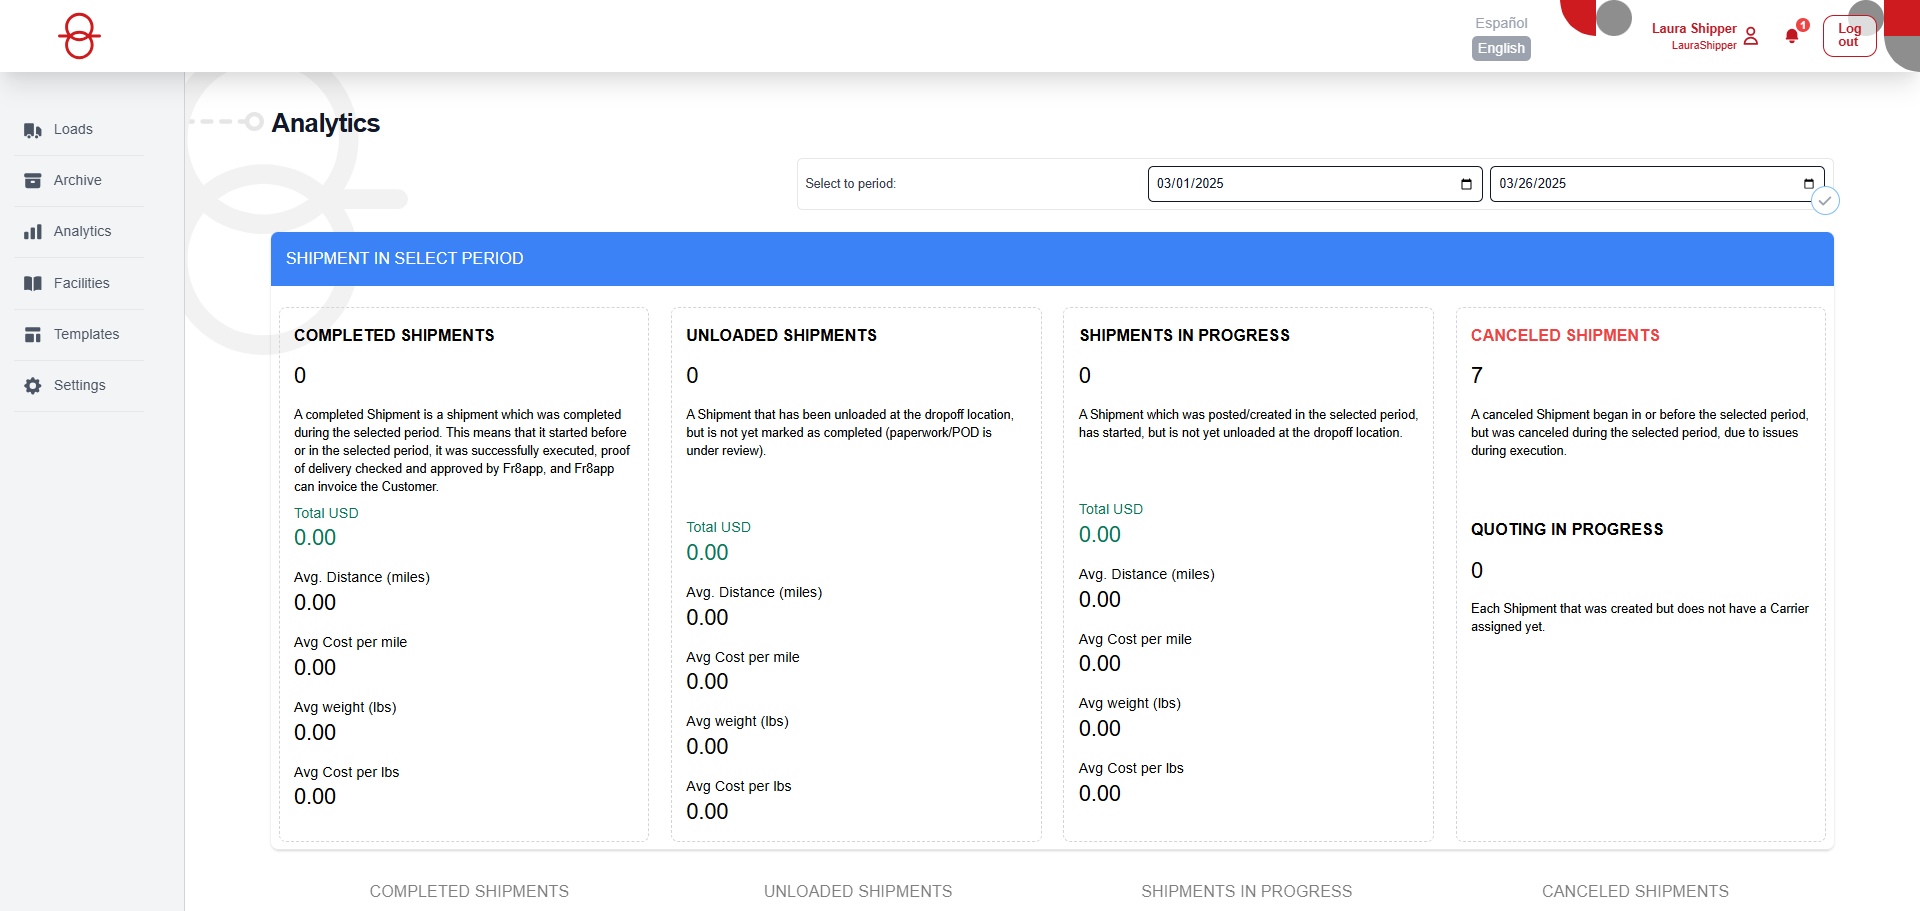Click the Laura Shipper user name
Viewport: 1920px width, 911px height.
click(1694, 29)
